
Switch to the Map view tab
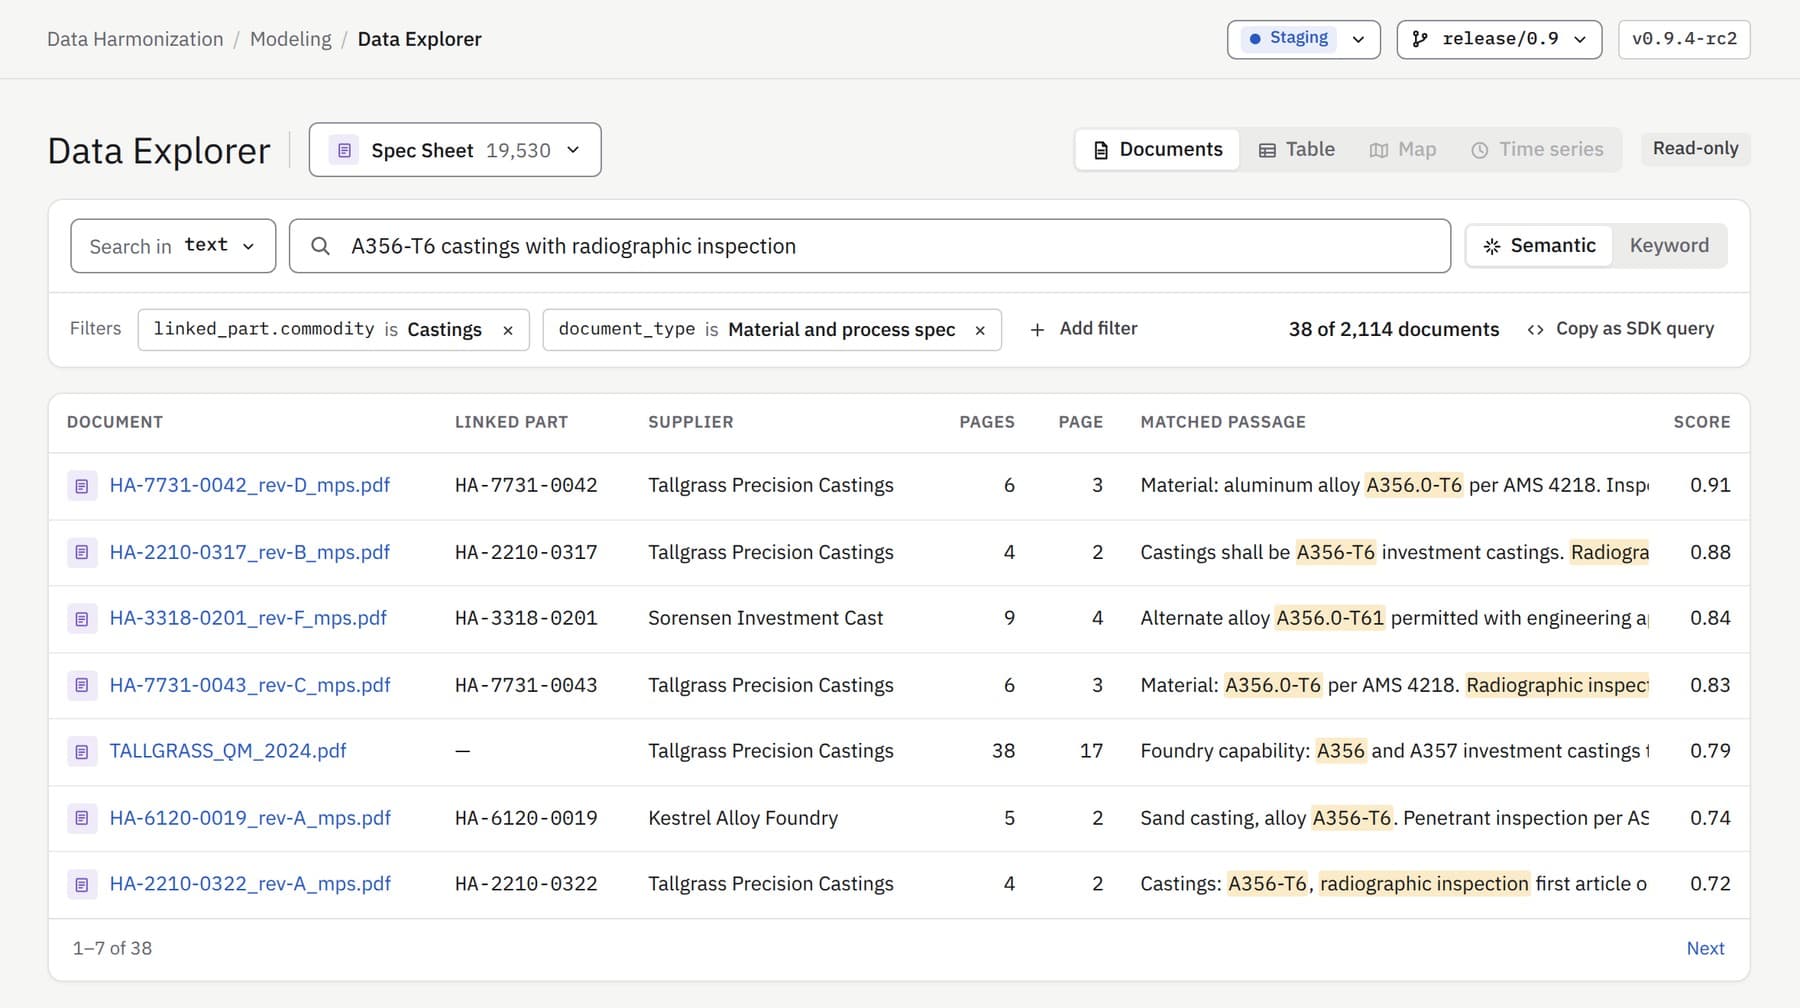click(x=1403, y=150)
